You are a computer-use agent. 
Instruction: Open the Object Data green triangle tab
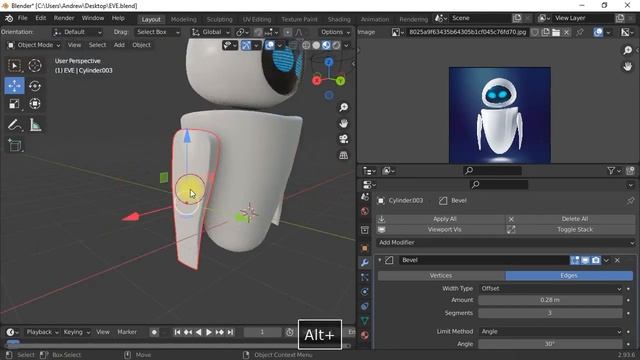point(364,320)
